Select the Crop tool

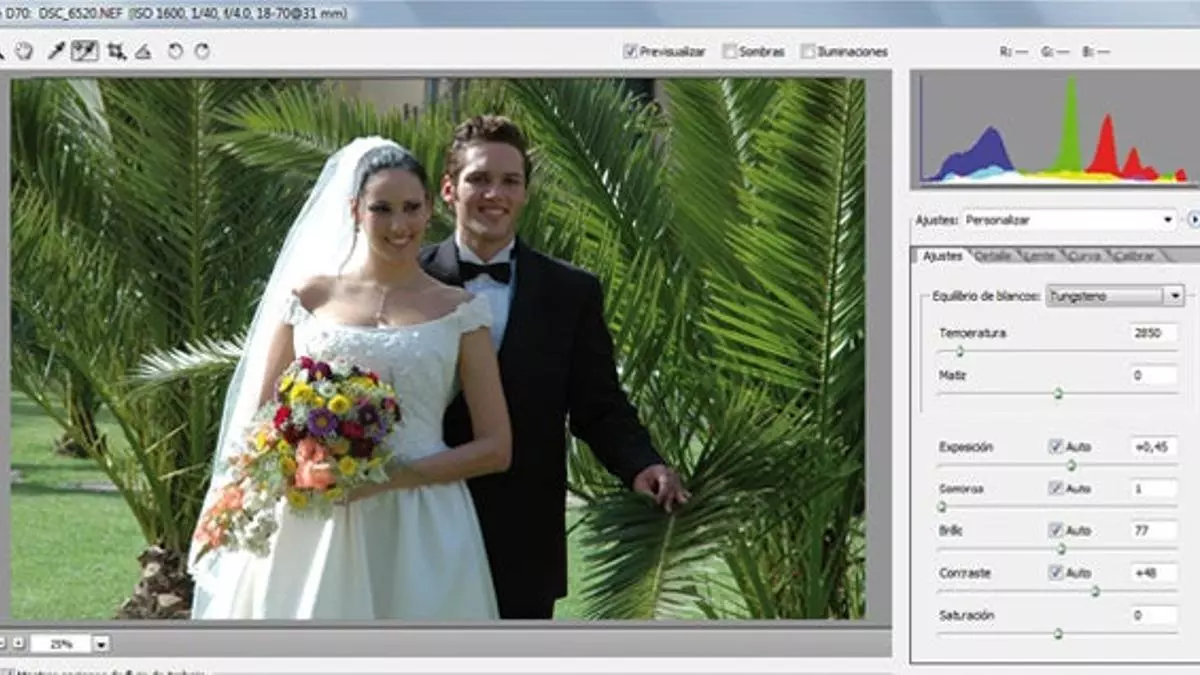116,51
